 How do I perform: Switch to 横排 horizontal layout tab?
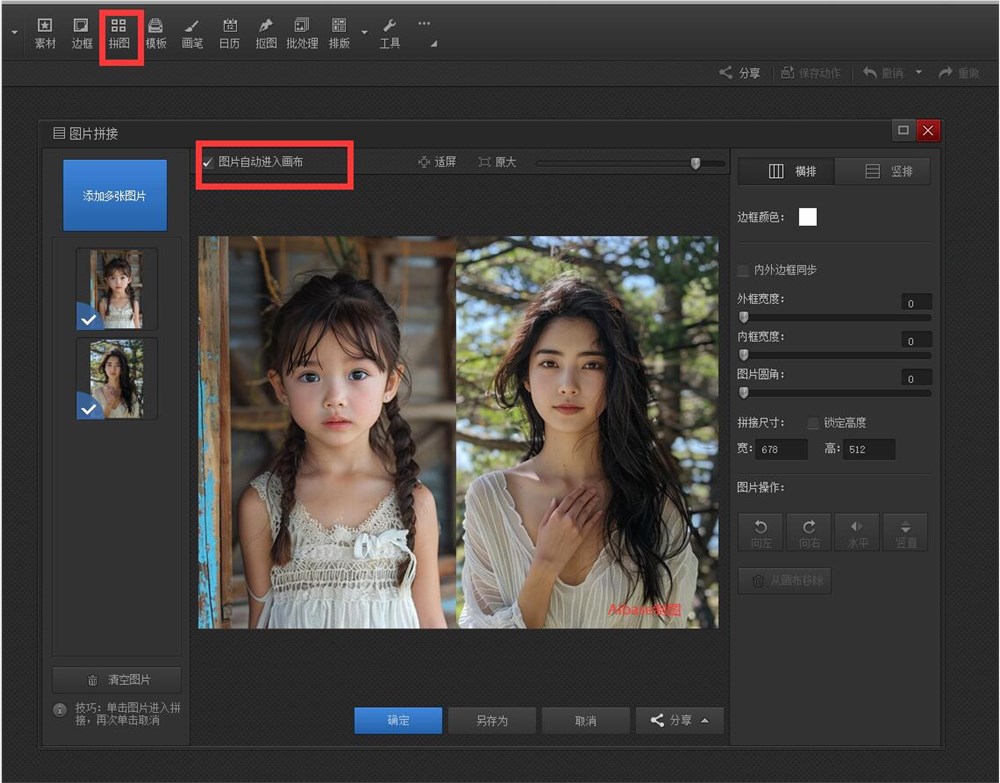786,171
